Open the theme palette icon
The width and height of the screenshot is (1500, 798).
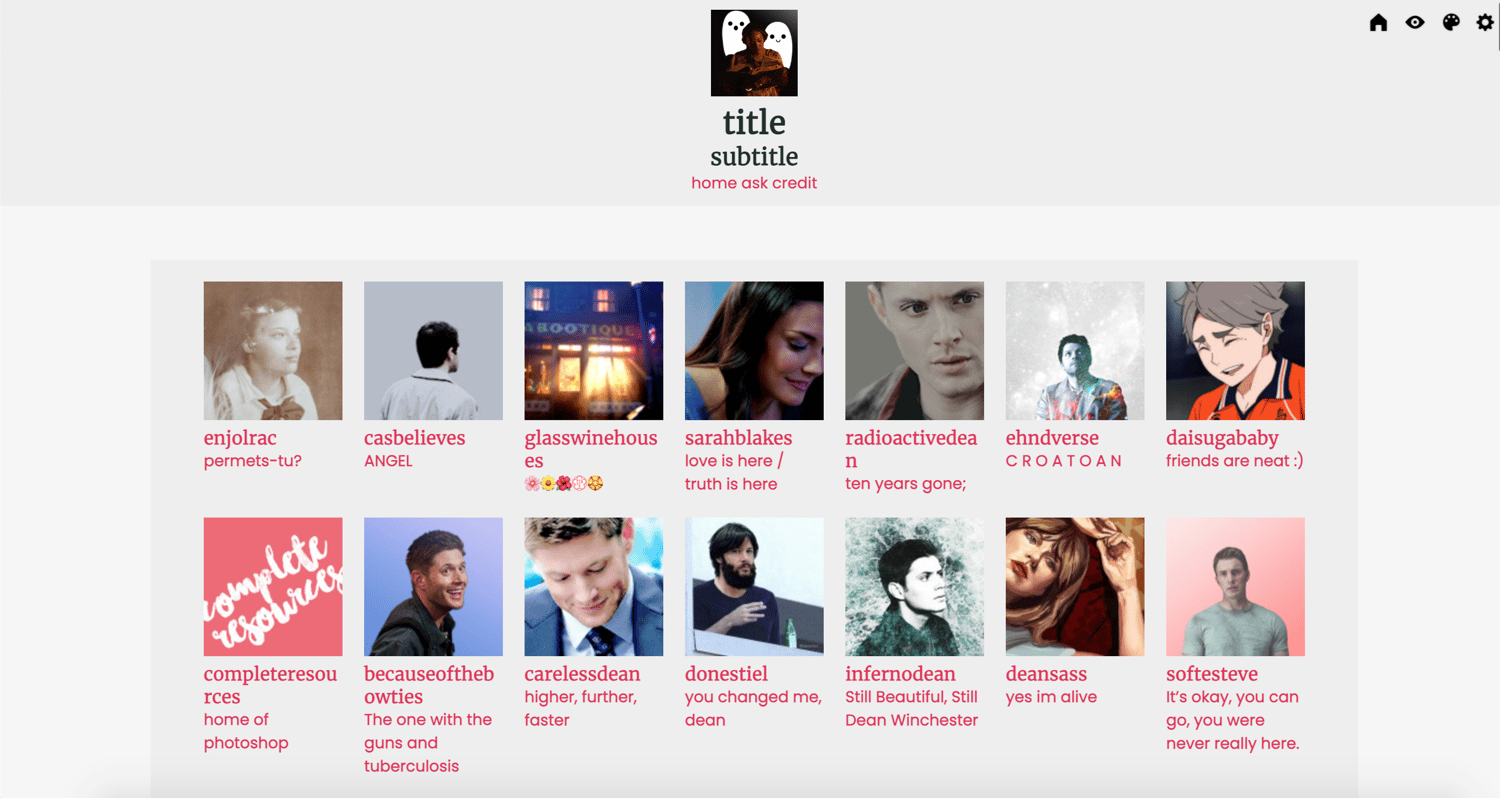[x=1451, y=22]
